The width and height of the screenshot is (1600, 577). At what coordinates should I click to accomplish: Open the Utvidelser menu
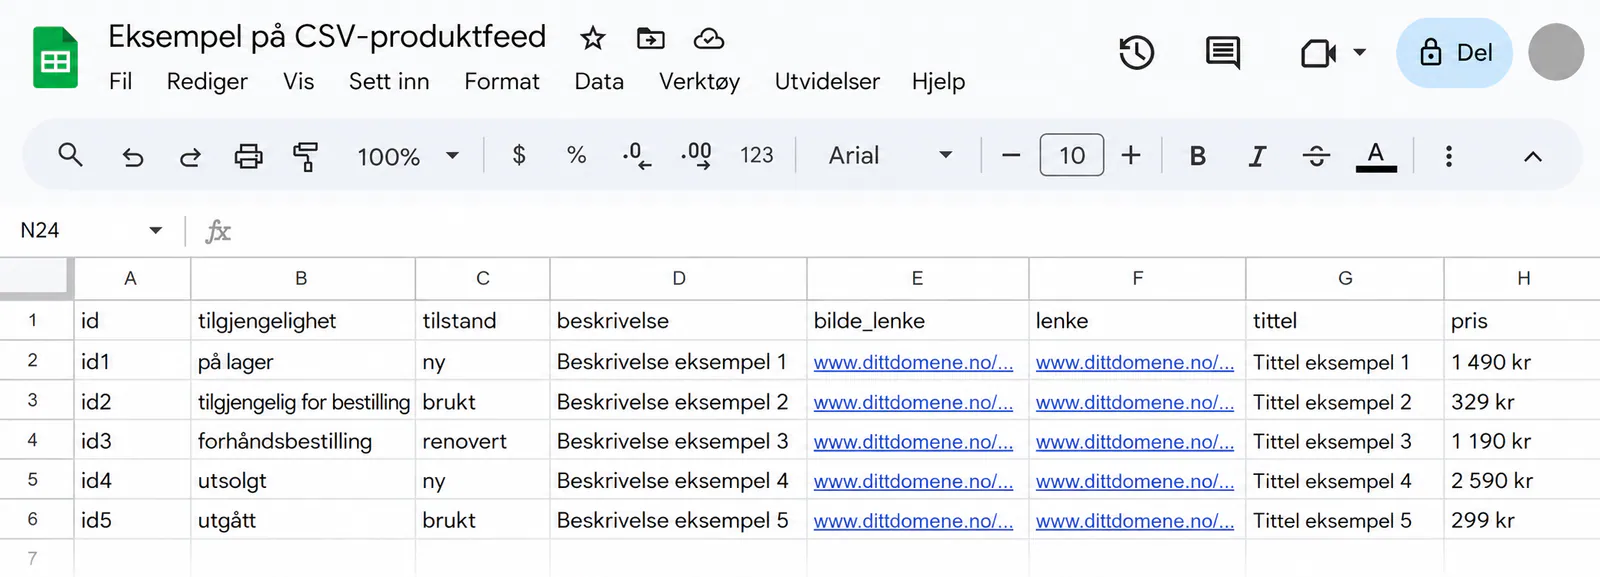coord(827,81)
